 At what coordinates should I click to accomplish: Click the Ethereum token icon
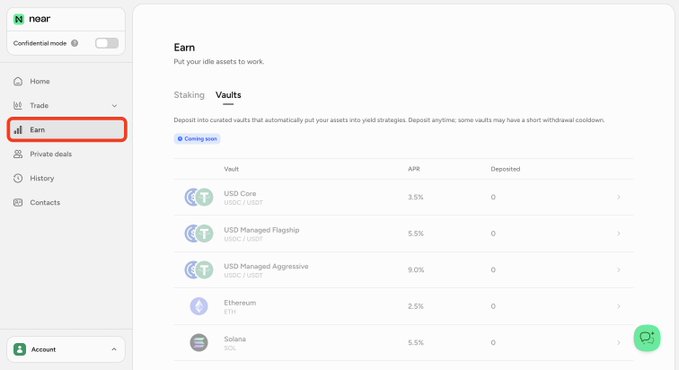pyautogui.click(x=199, y=306)
